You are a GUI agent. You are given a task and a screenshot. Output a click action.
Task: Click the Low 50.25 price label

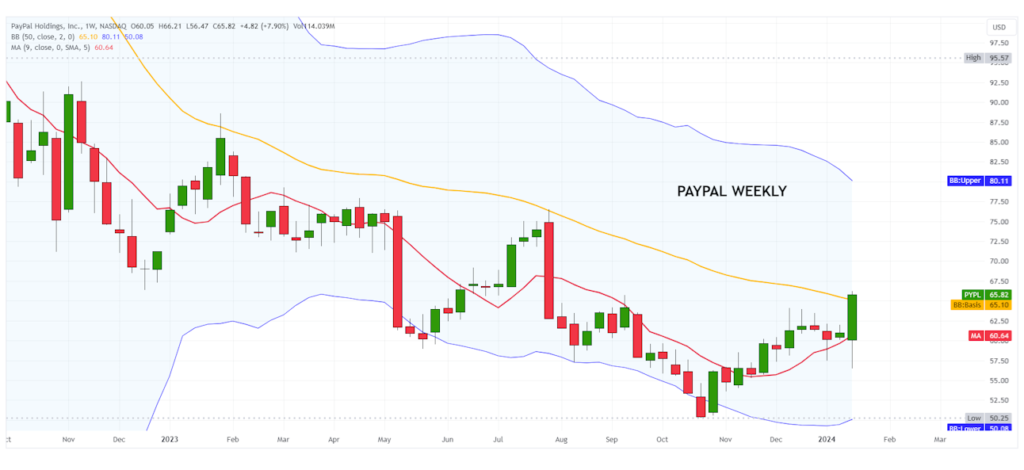tap(985, 417)
